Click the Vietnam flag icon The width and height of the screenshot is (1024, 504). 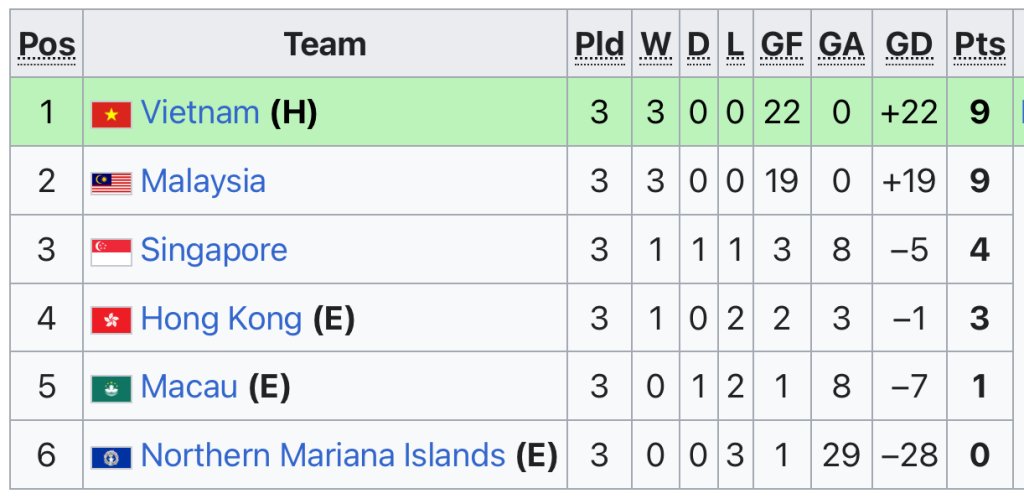click(111, 114)
